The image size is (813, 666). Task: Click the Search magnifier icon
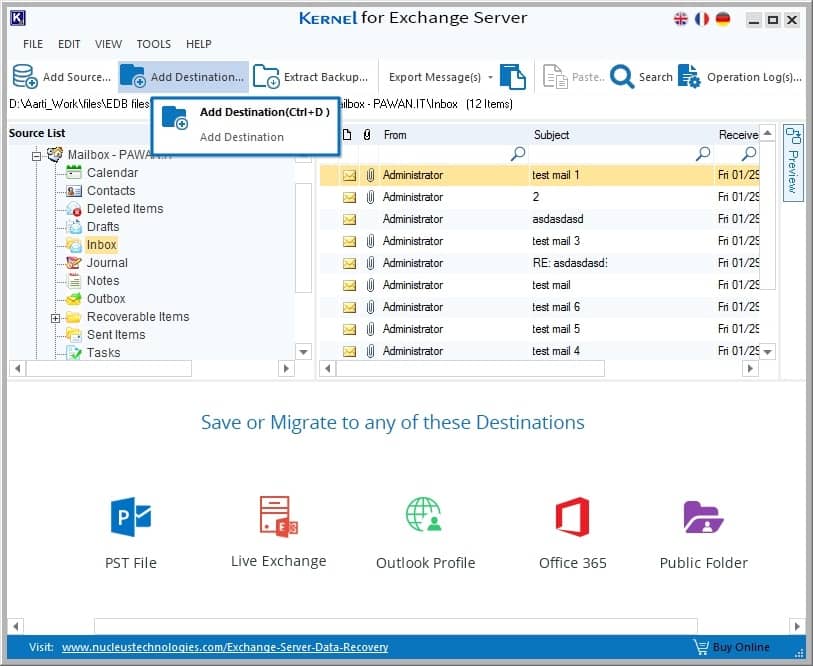(x=622, y=77)
